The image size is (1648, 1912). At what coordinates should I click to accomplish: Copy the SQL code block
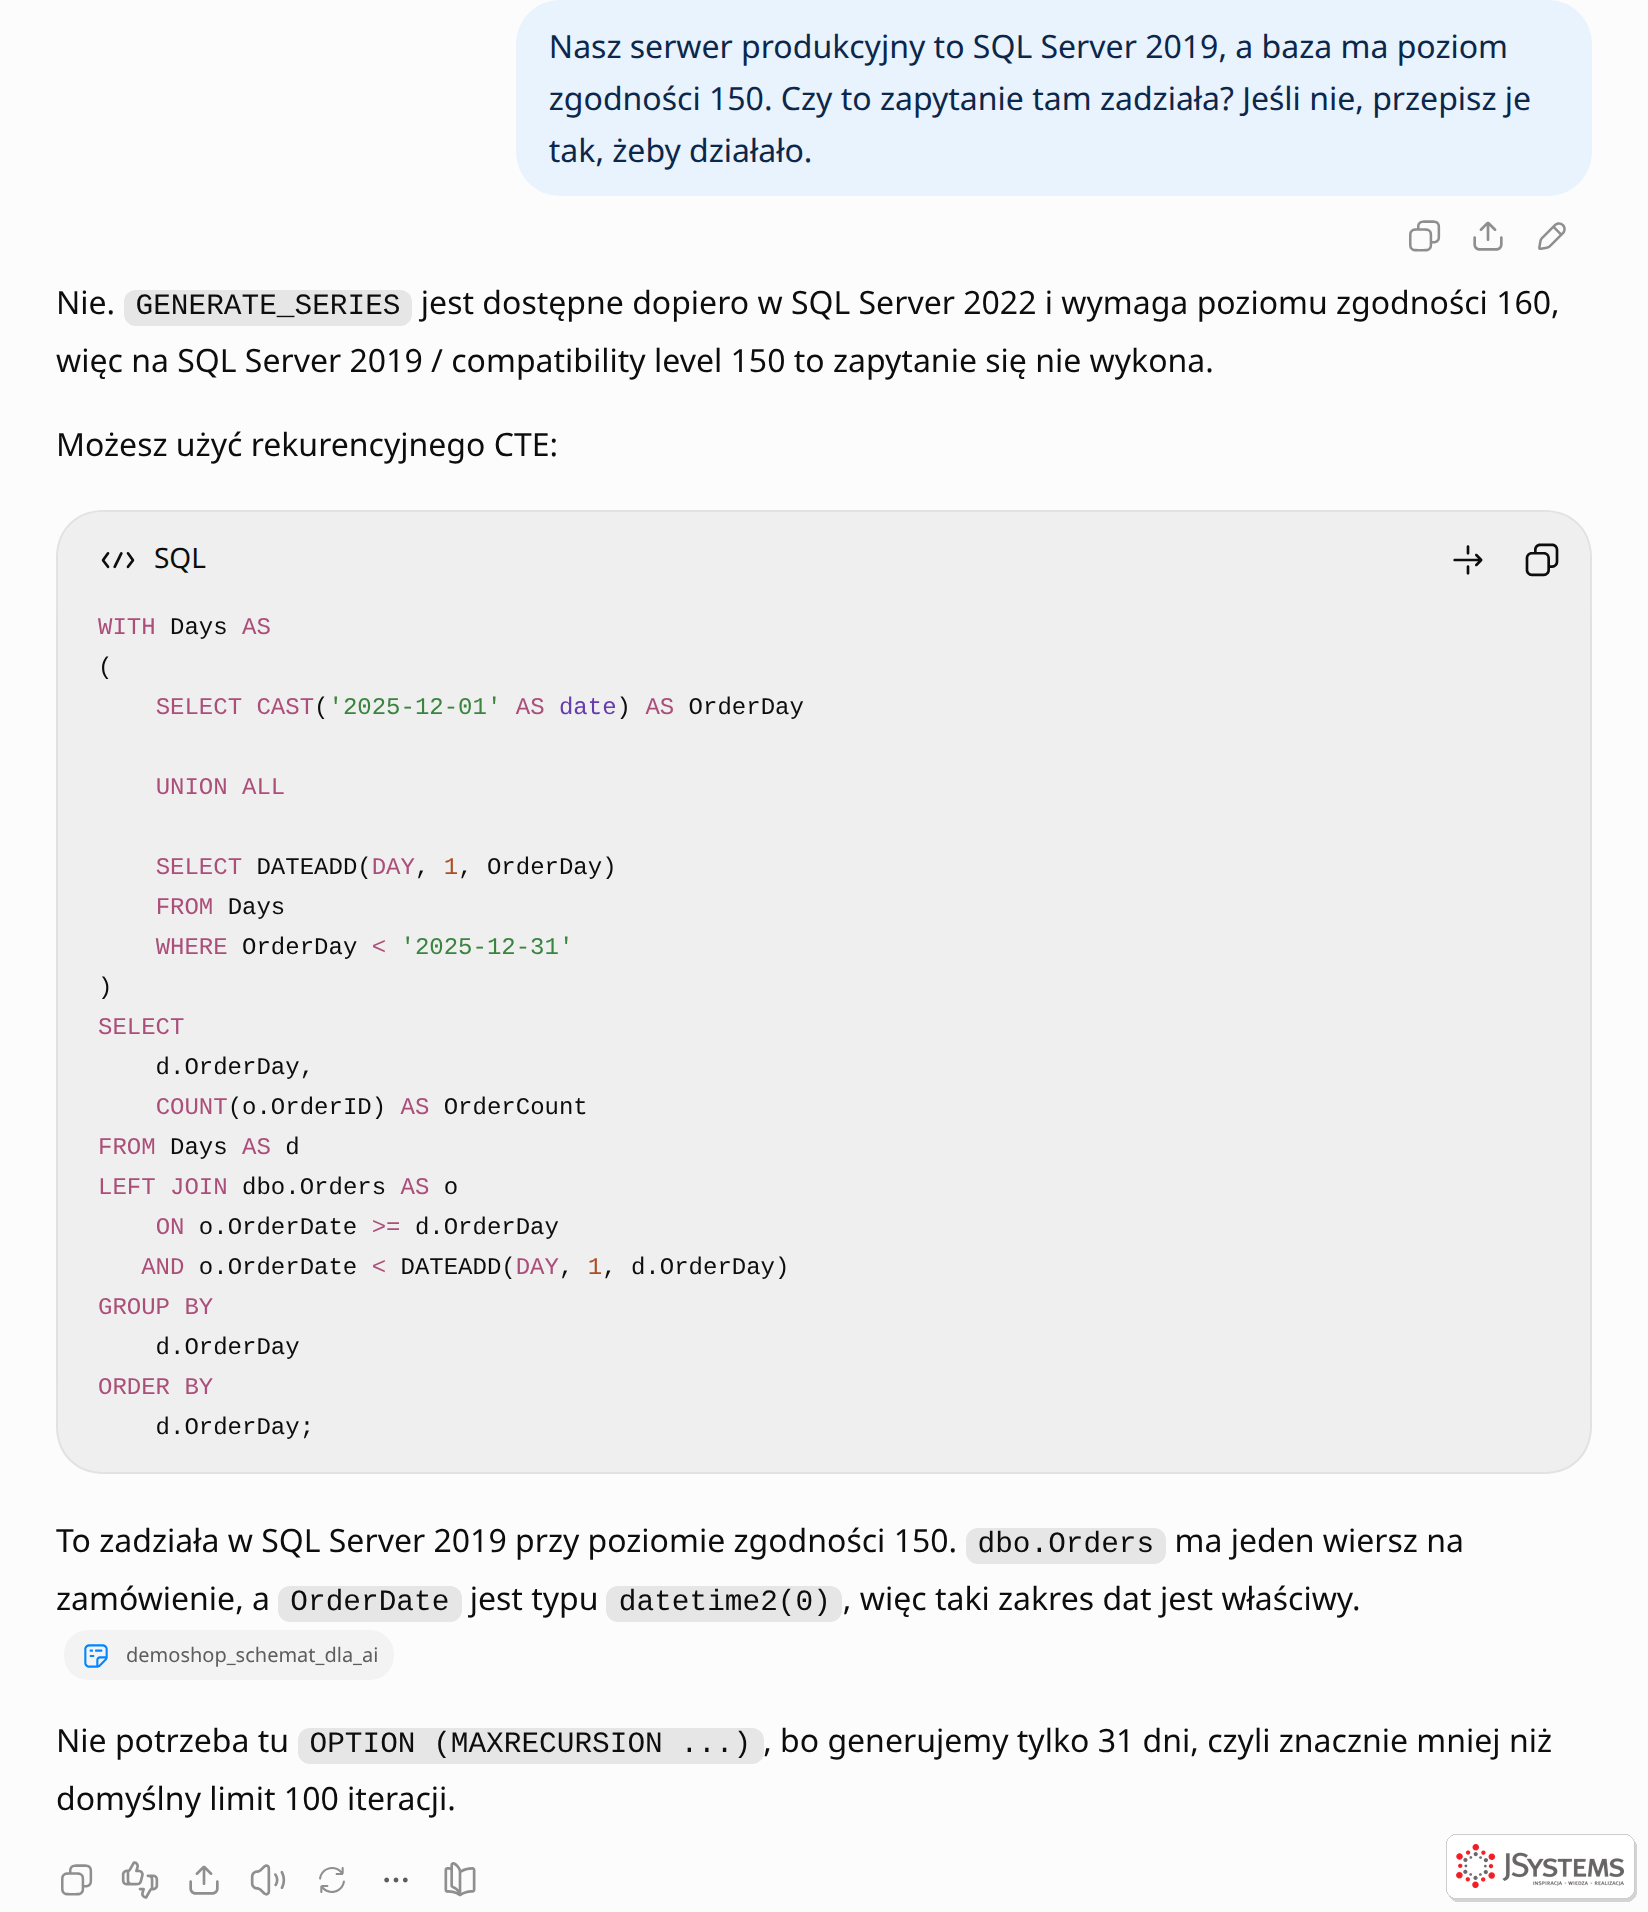click(x=1542, y=560)
